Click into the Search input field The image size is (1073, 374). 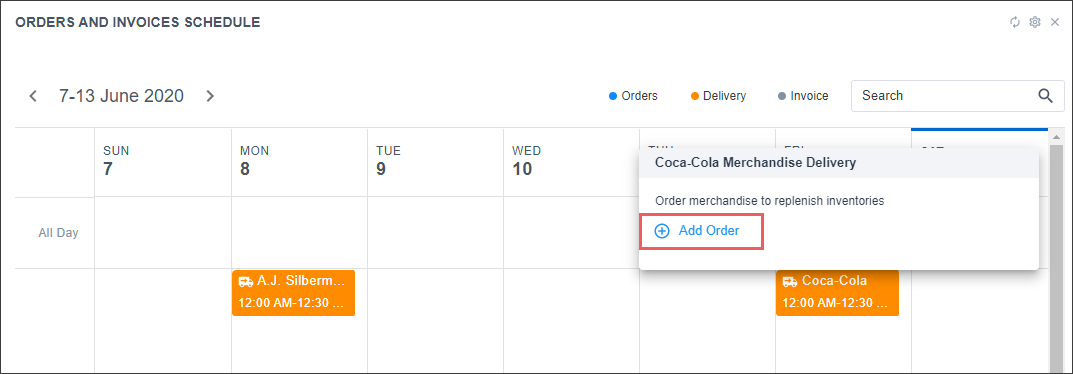click(944, 96)
